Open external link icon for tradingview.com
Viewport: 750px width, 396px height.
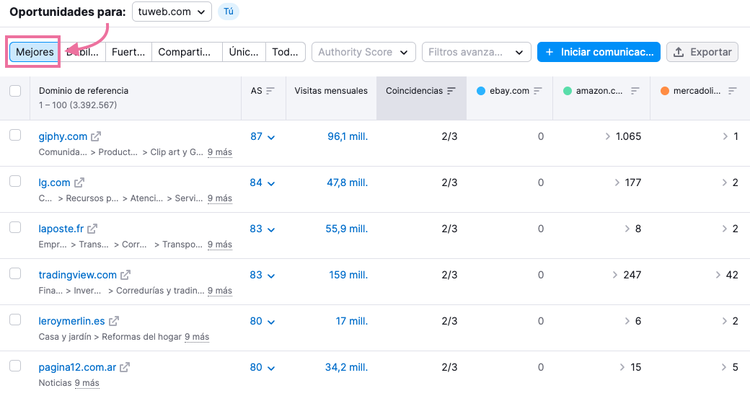coord(125,275)
